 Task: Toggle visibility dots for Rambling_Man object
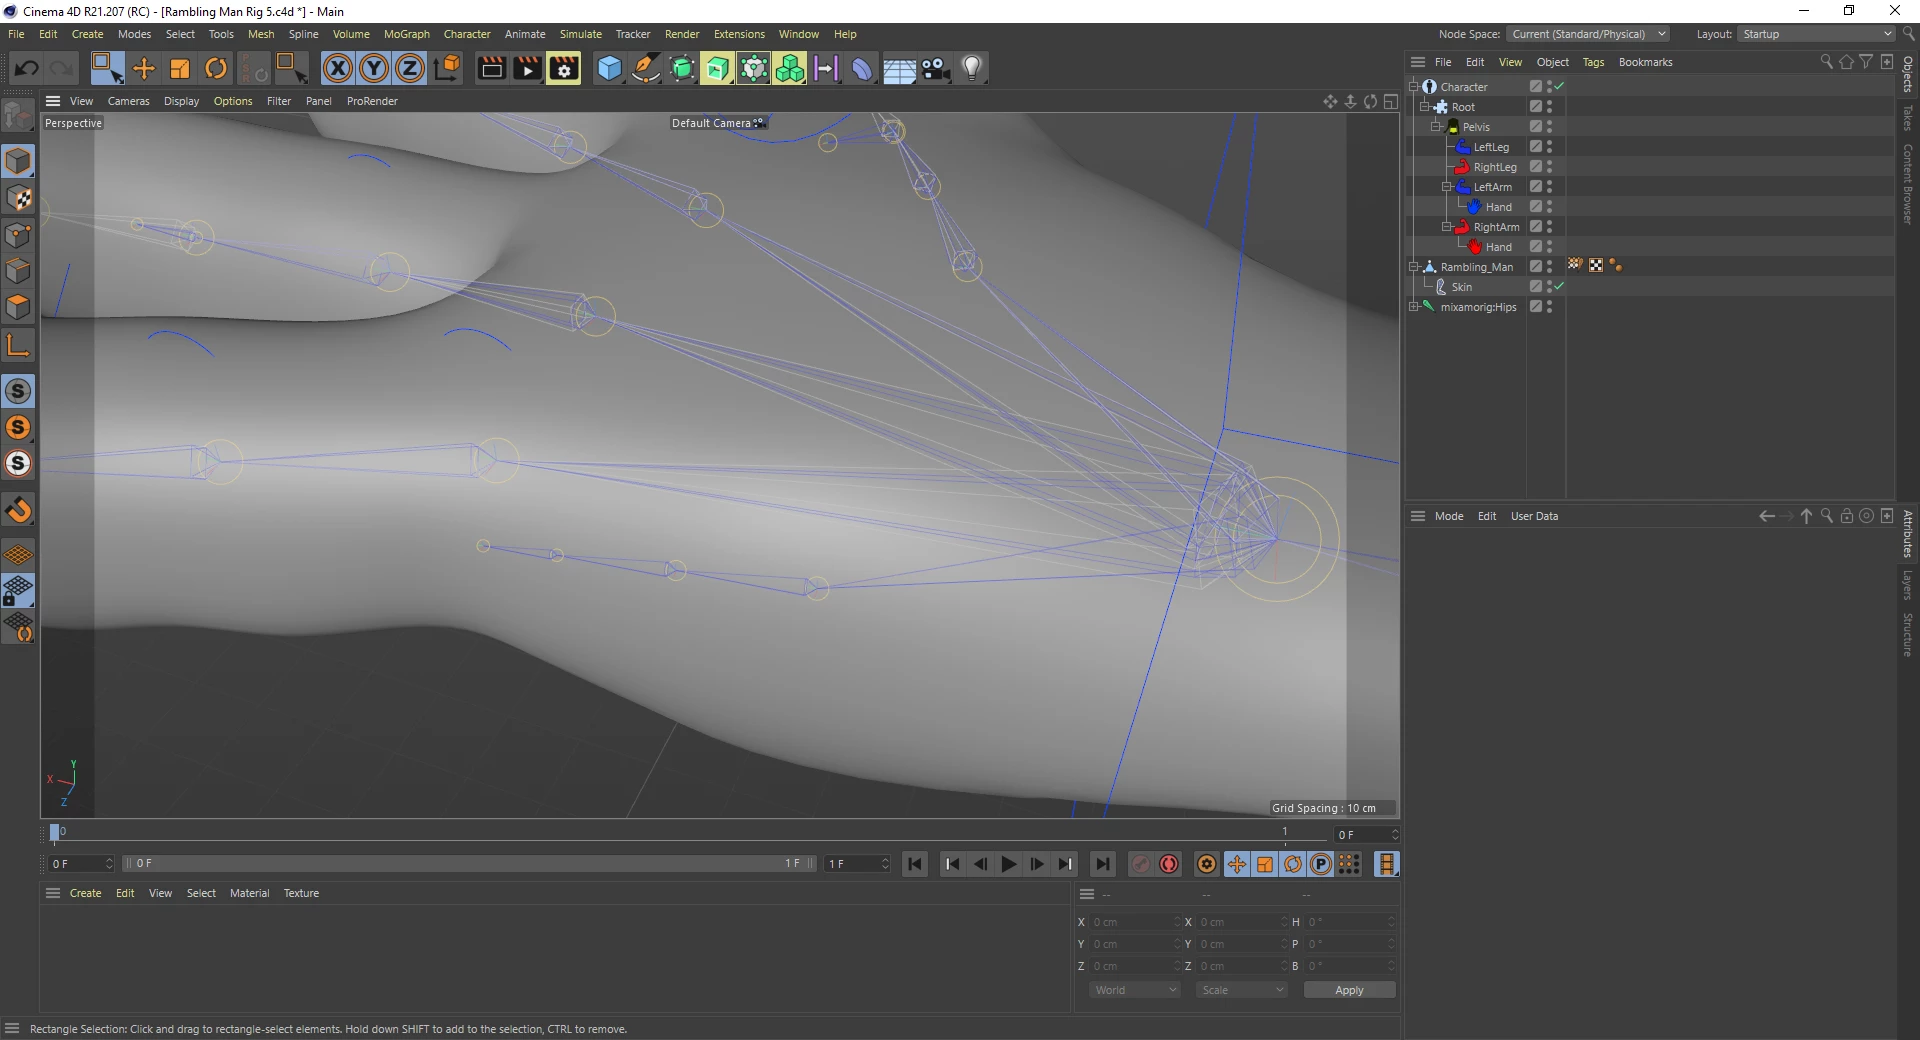1549,267
